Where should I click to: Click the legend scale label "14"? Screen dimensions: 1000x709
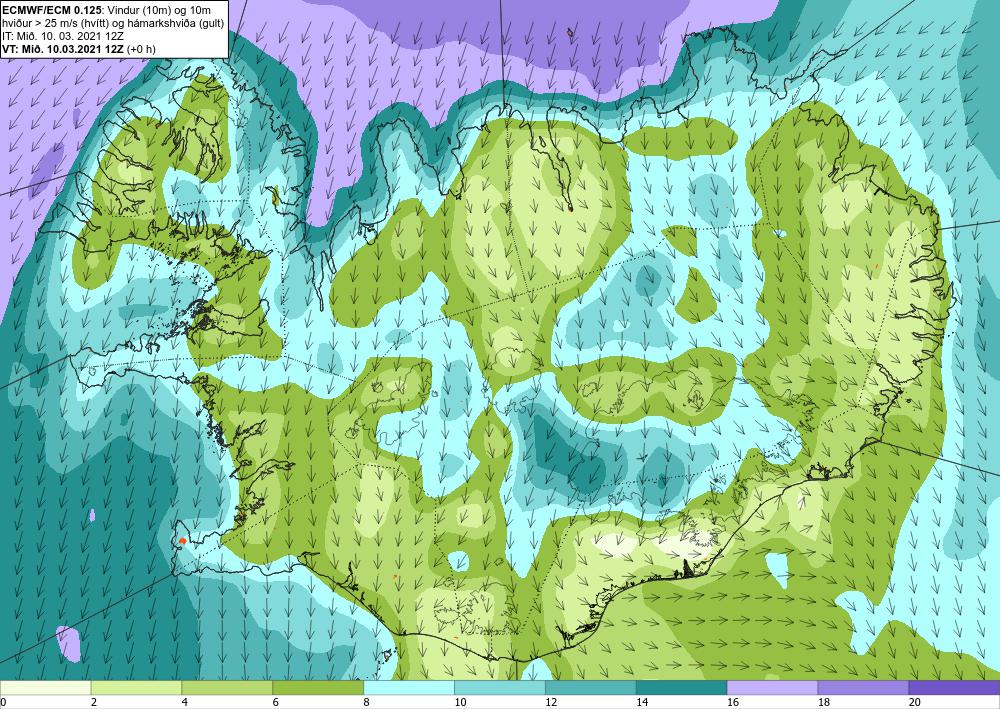[642, 702]
